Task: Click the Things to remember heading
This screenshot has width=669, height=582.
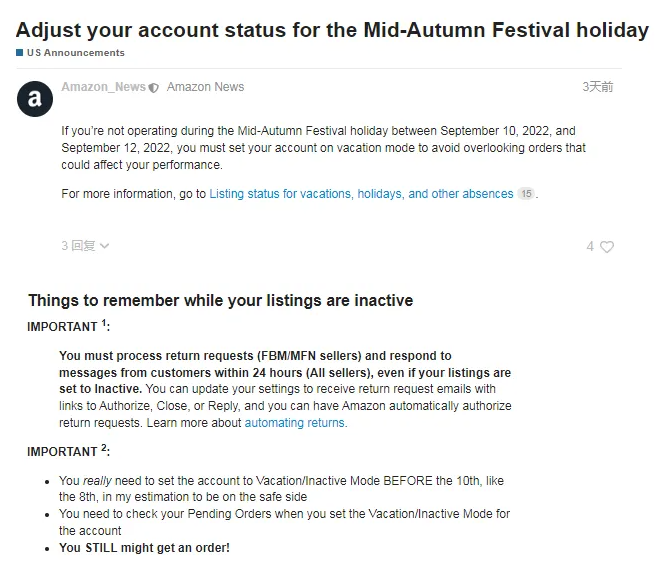Action: tap(221, 300)
